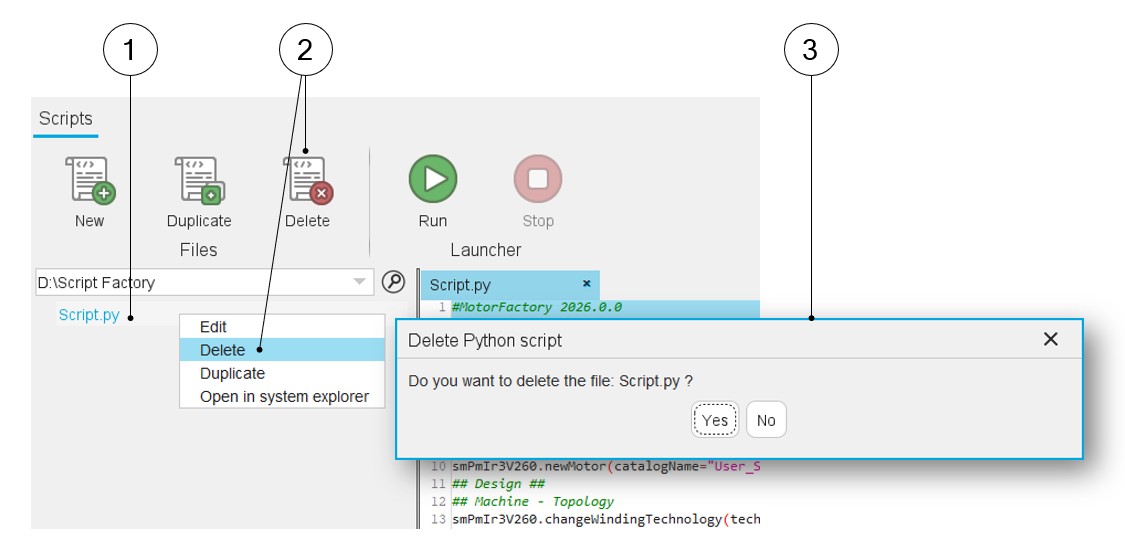Choose Open in system explorer
Screen dimensions: 1125x550
[284, 397]
